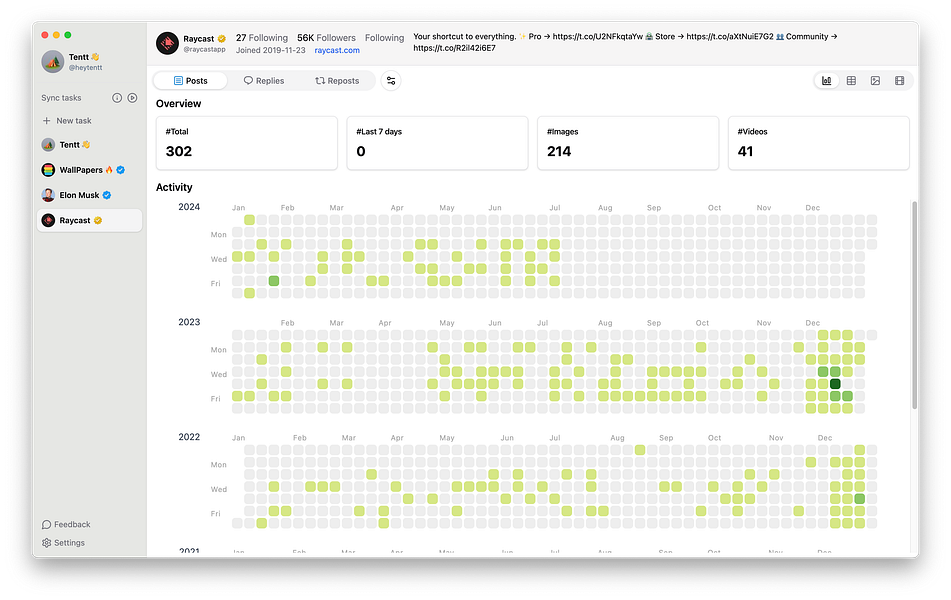Click the vertical scrollbar on the right
The image size is (951, 600).
[913, 300]
